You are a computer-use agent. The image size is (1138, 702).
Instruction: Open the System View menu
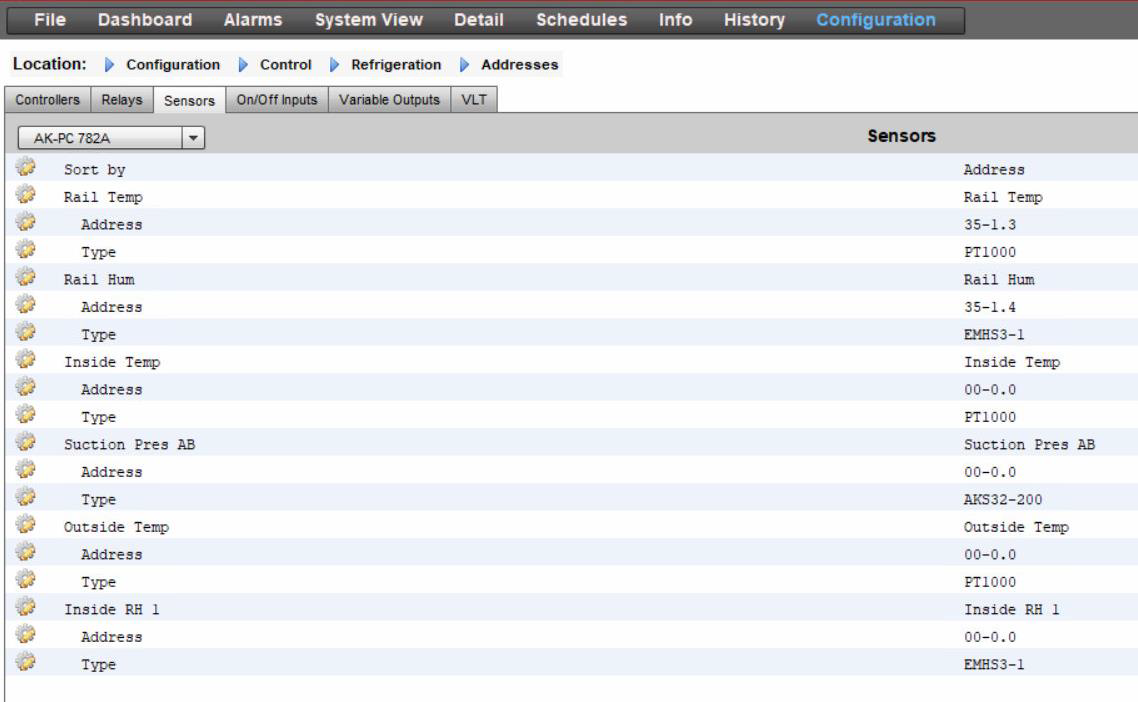(369, 19)
